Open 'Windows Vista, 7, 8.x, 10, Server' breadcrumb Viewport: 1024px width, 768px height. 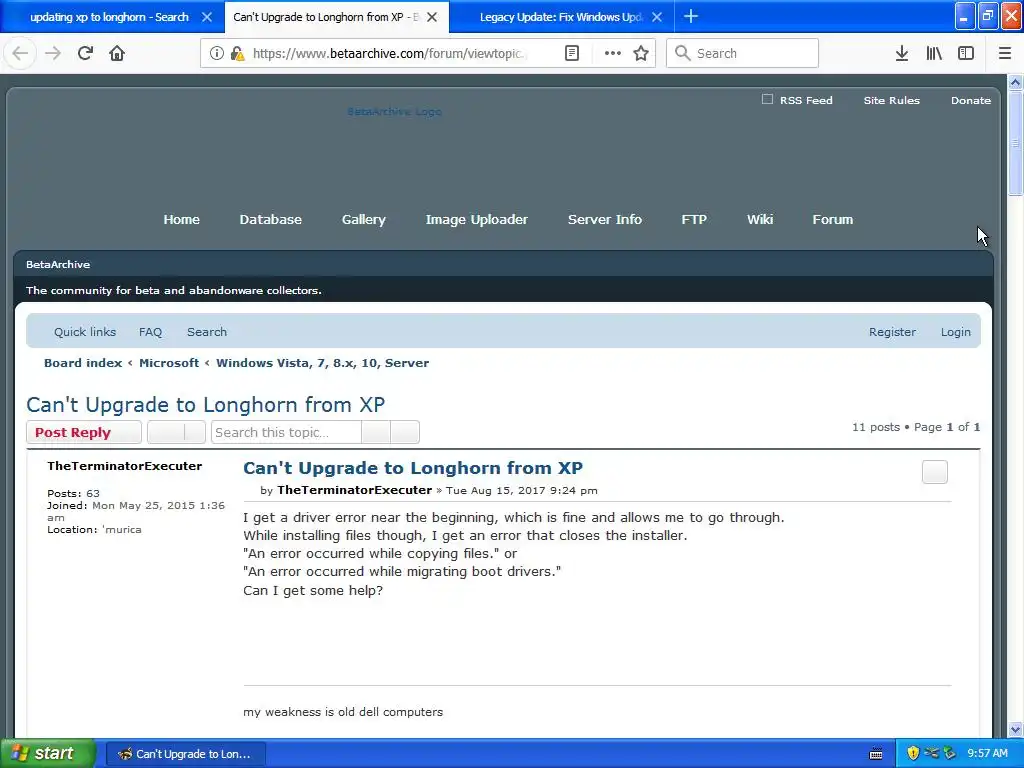(323, 362)
